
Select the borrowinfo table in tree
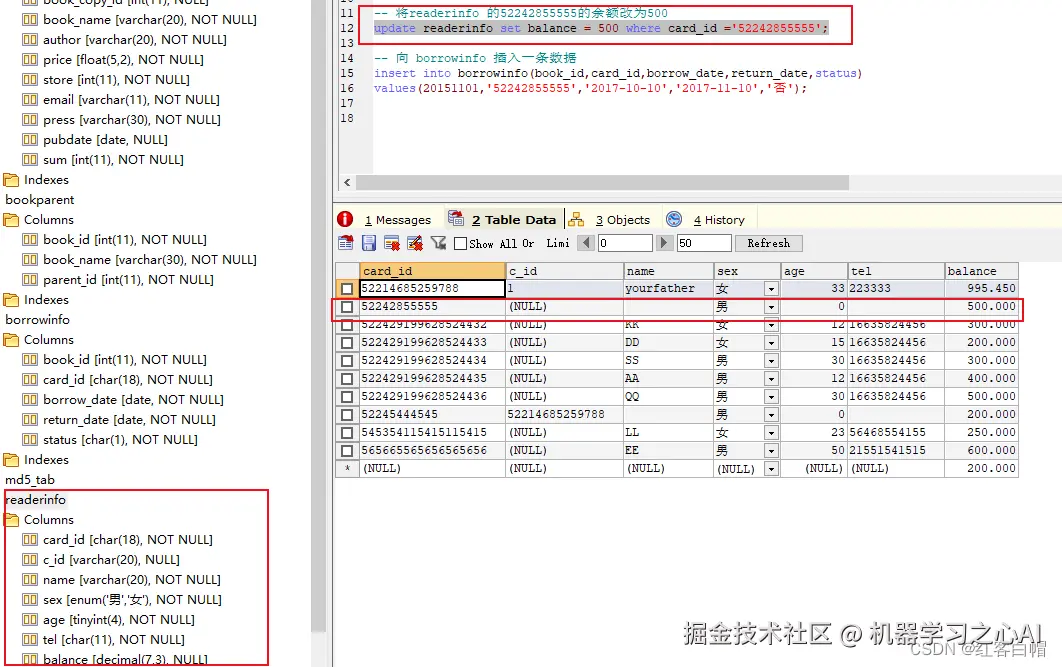coord(37,320)
